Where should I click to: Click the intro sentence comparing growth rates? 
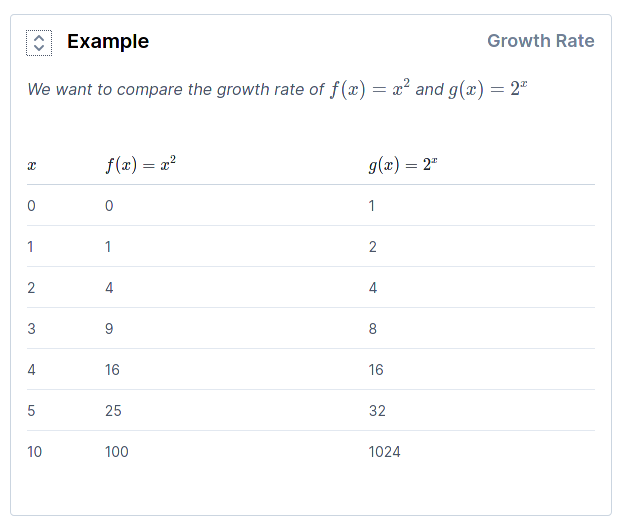[277, 89]
